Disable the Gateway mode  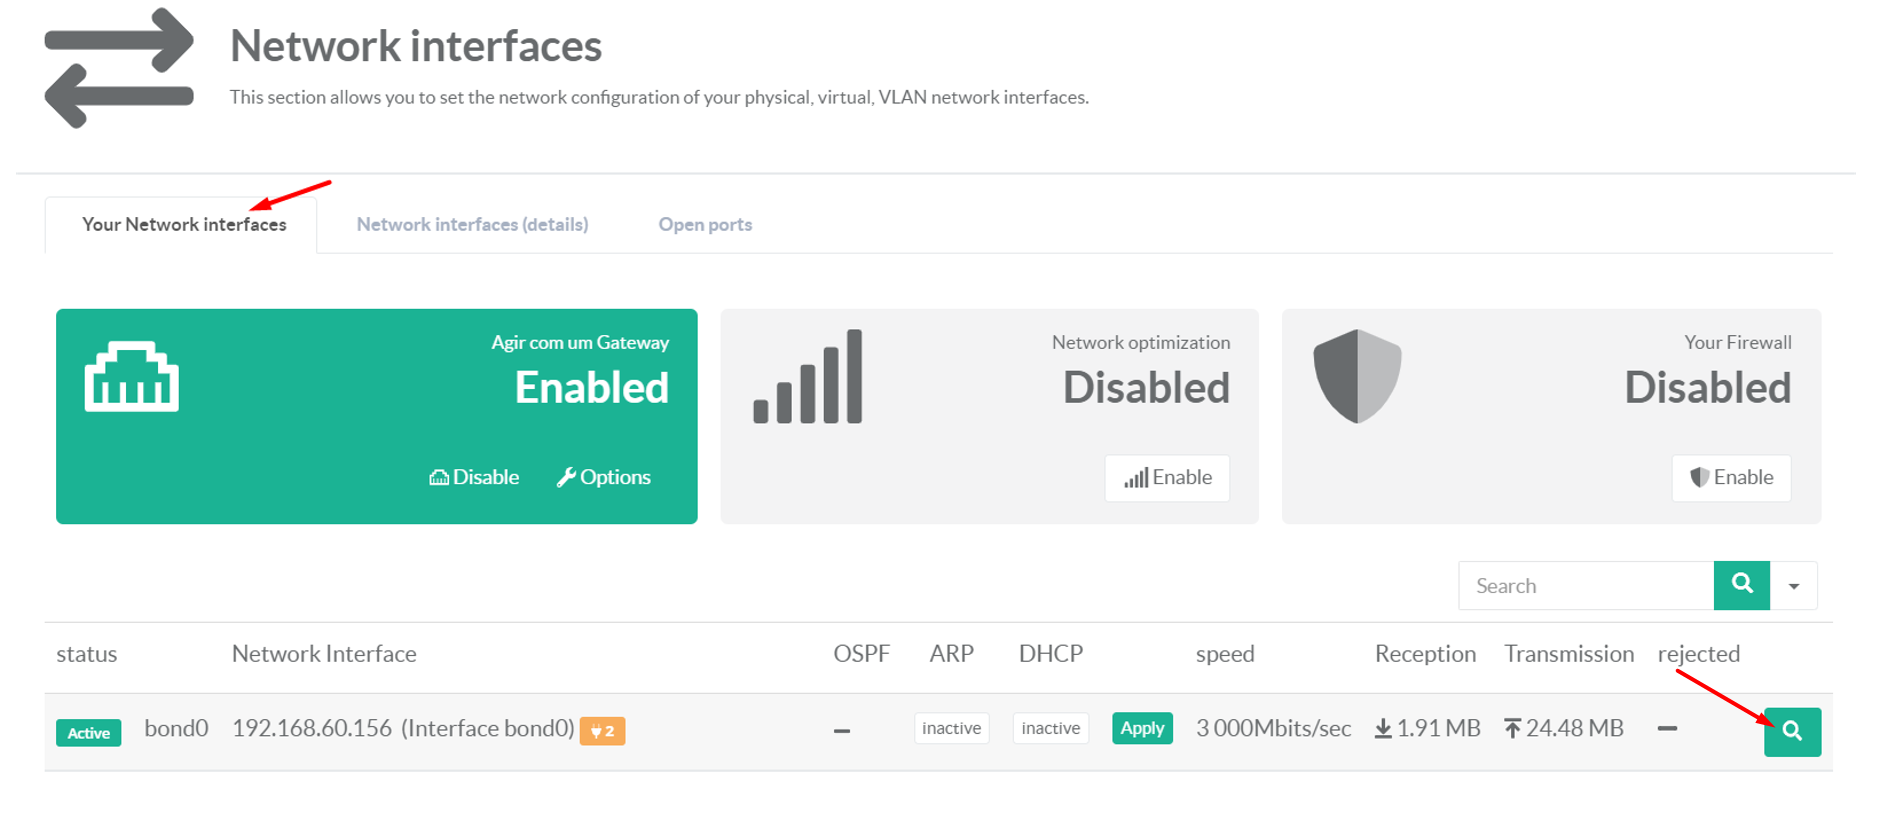pos(474,477)
